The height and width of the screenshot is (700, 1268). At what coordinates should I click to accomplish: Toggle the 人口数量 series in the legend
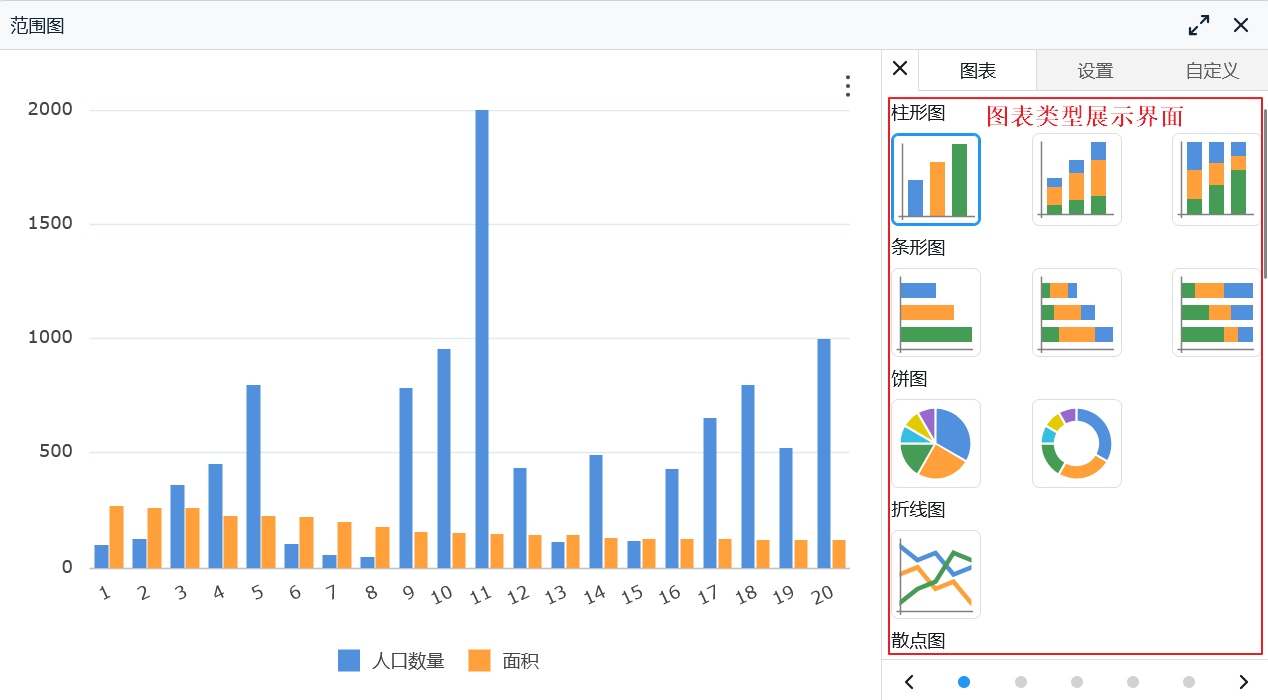click(x=390, y=661)
